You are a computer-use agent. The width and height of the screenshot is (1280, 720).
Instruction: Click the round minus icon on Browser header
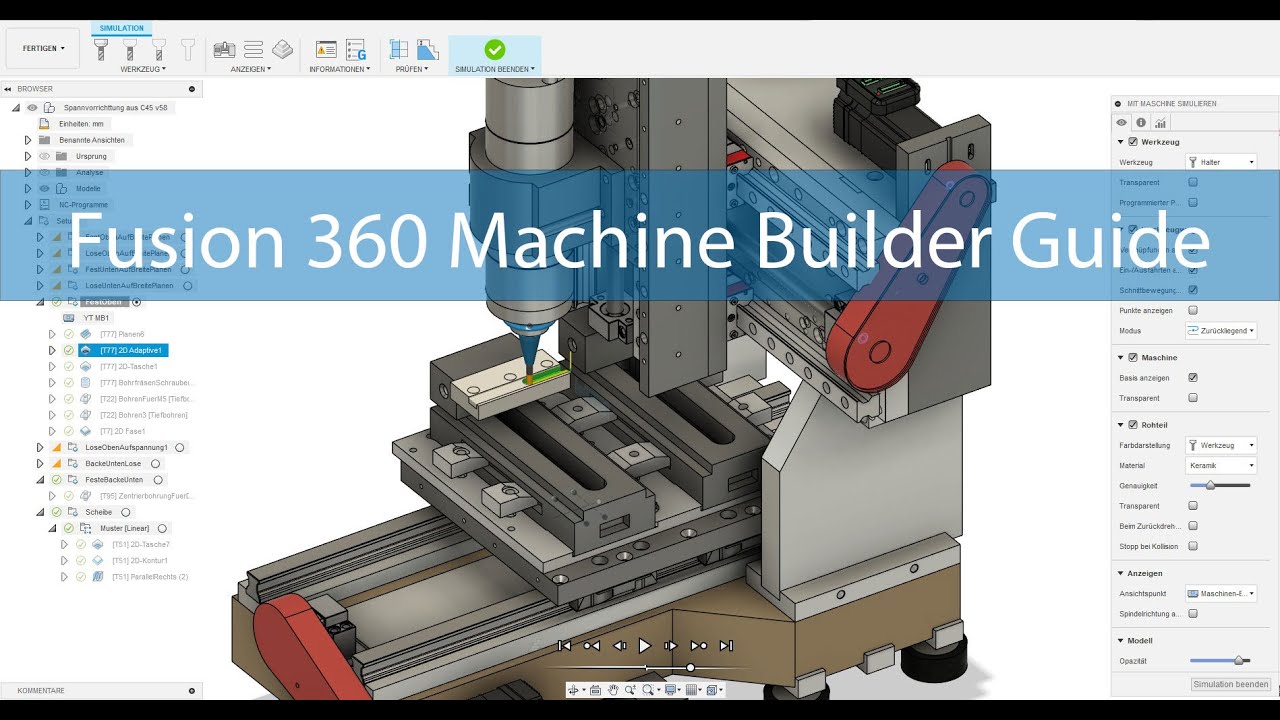click(x=192, y=89)
